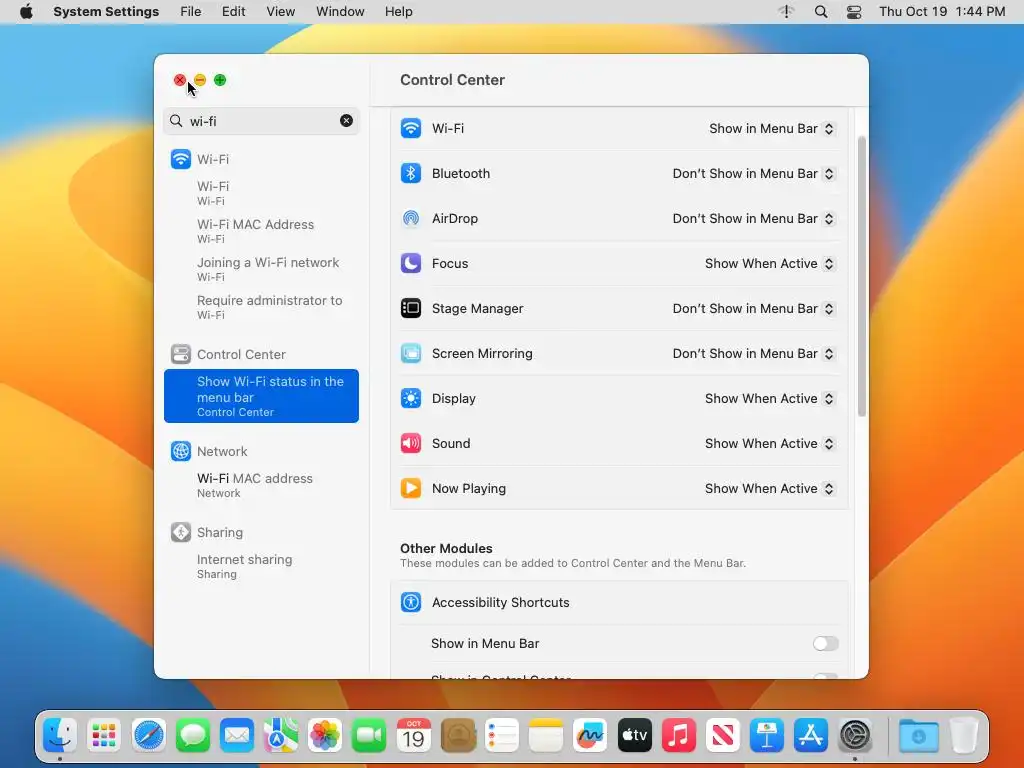The image size is (1024, 768).
Task: Open App Store from the Dock
Action: point(810,736)
